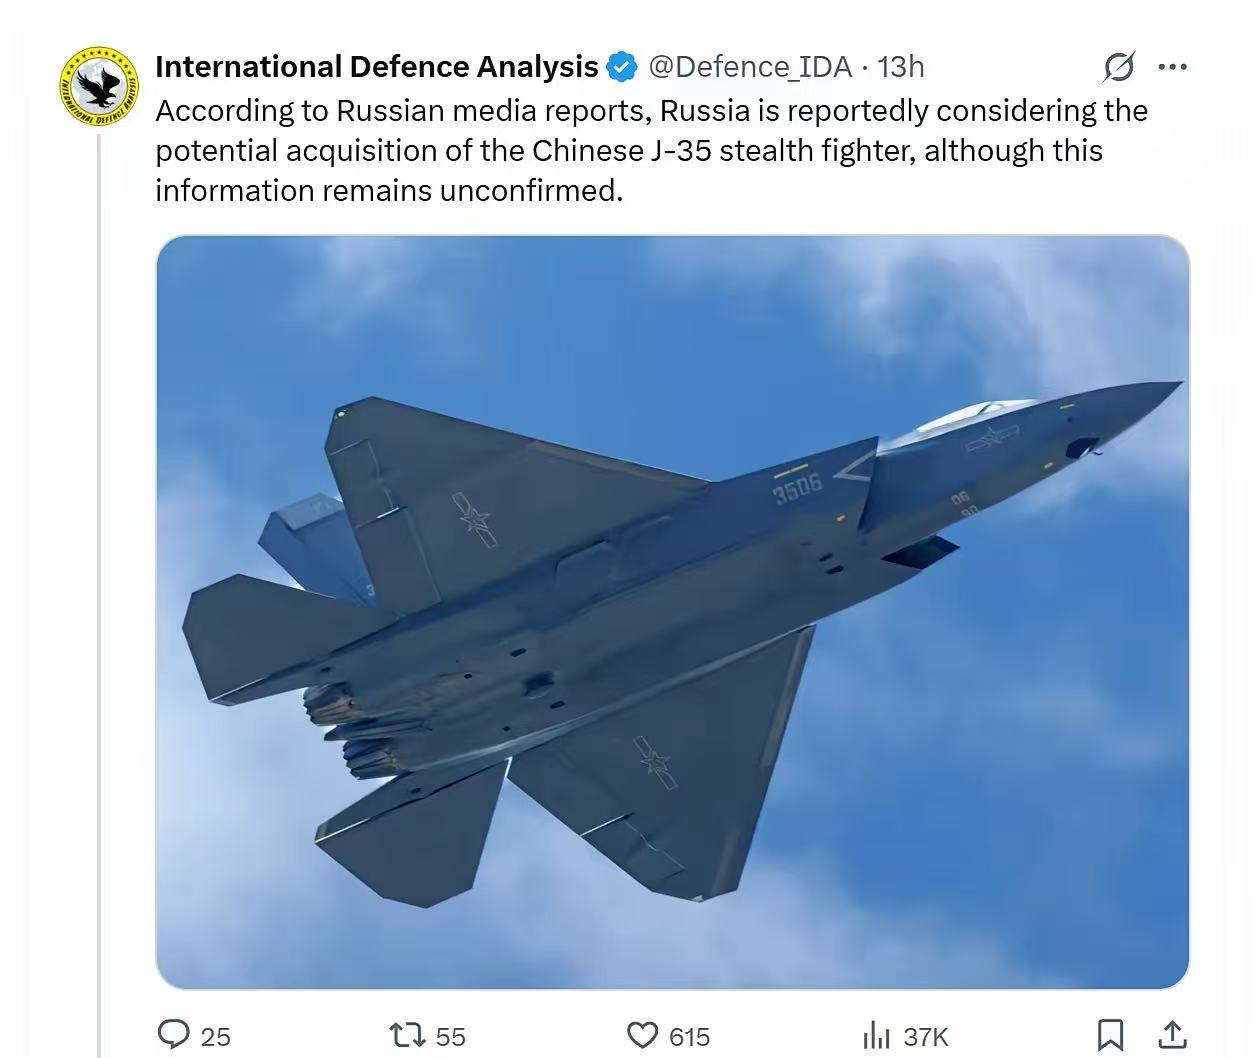Click the reply speech bubble icon
Viewport: 1258px width, 1058px height.
click(x=174, y=1034)
